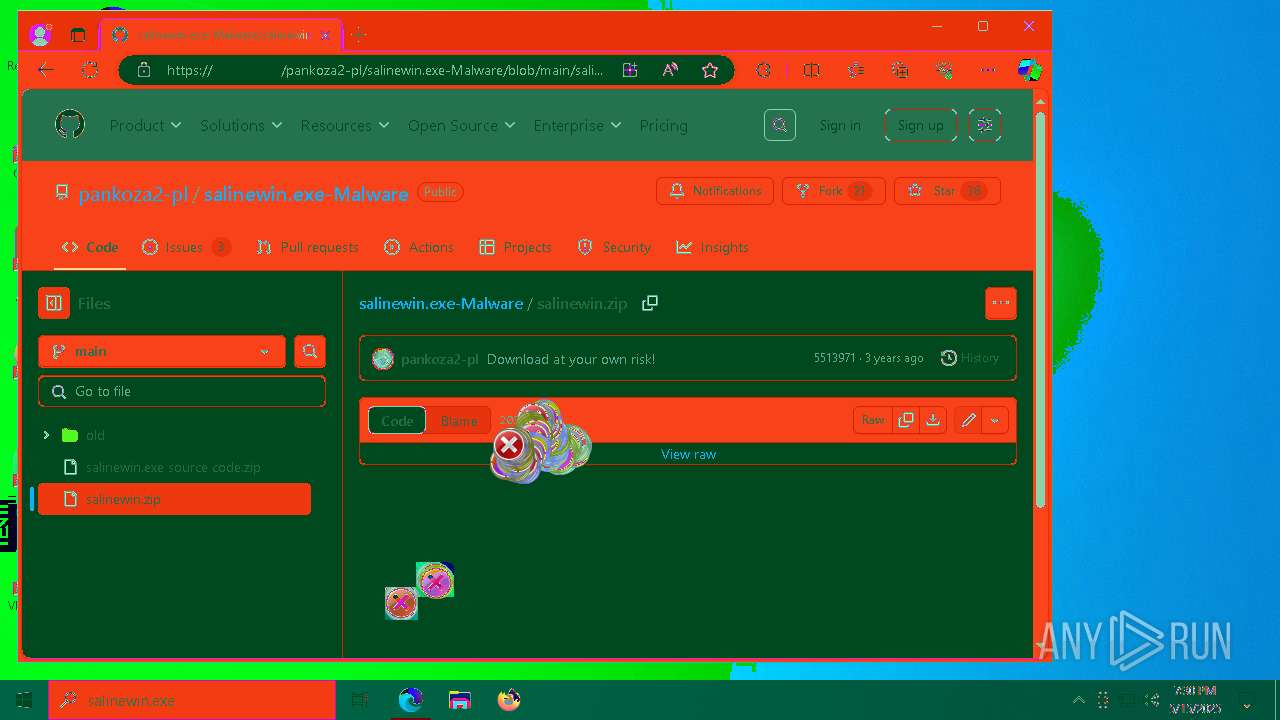
Task: Click the View raw link
Action: 688,454
